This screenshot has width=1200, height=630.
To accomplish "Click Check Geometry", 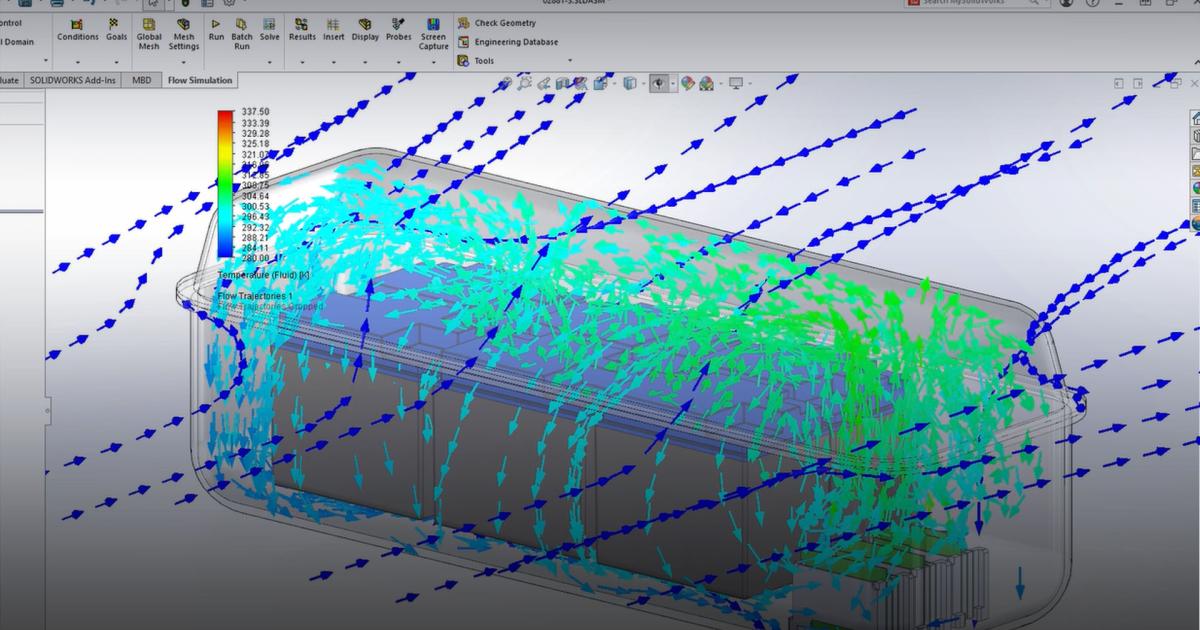I will (504, 22).
